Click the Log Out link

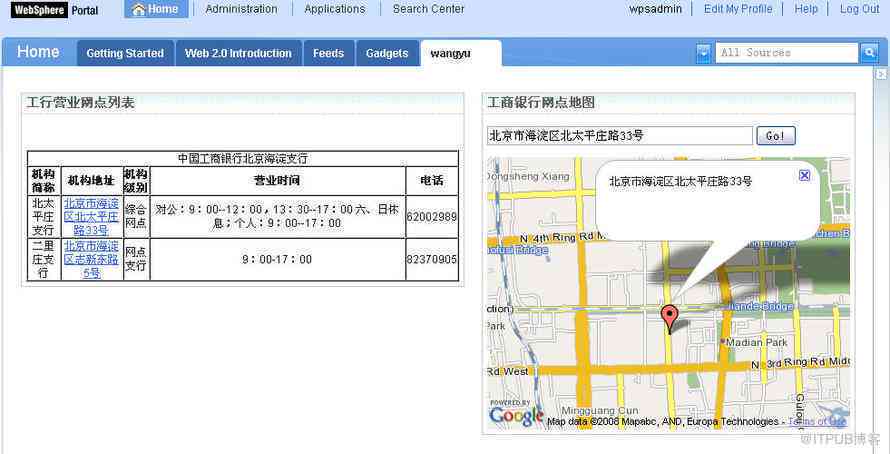coord(859,9)
